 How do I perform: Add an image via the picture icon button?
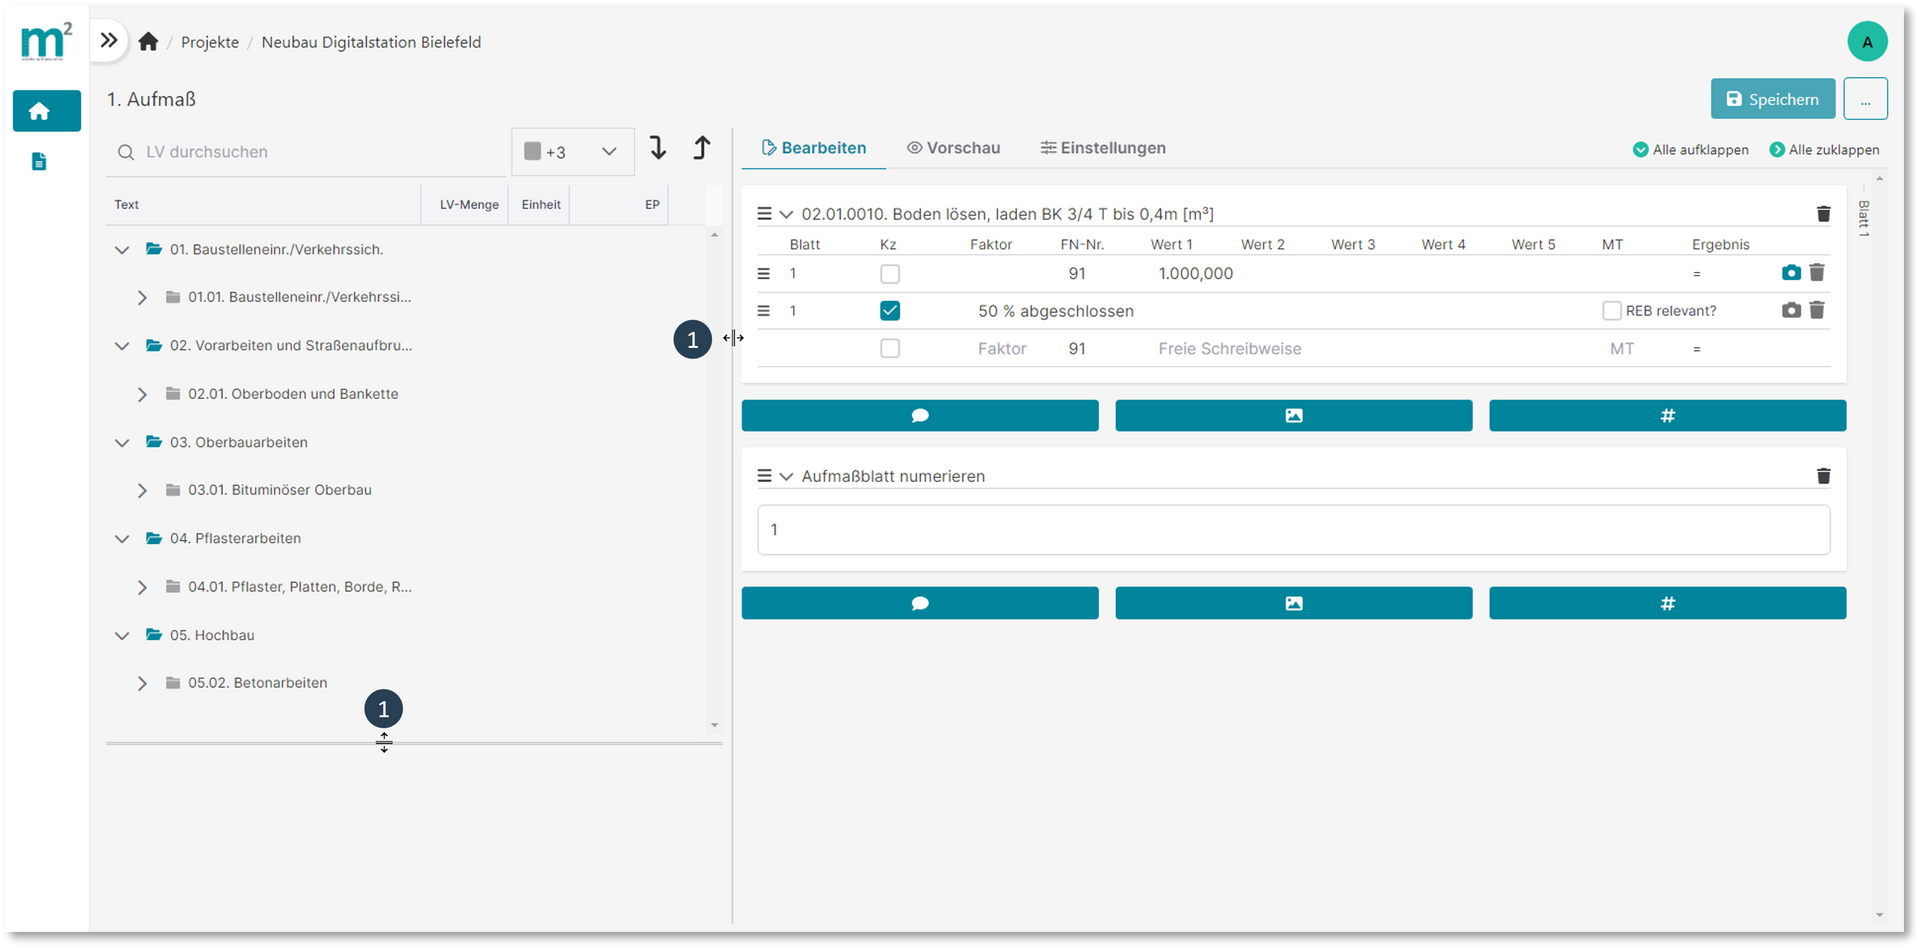pyautogui.click(x=1293, y=415)
